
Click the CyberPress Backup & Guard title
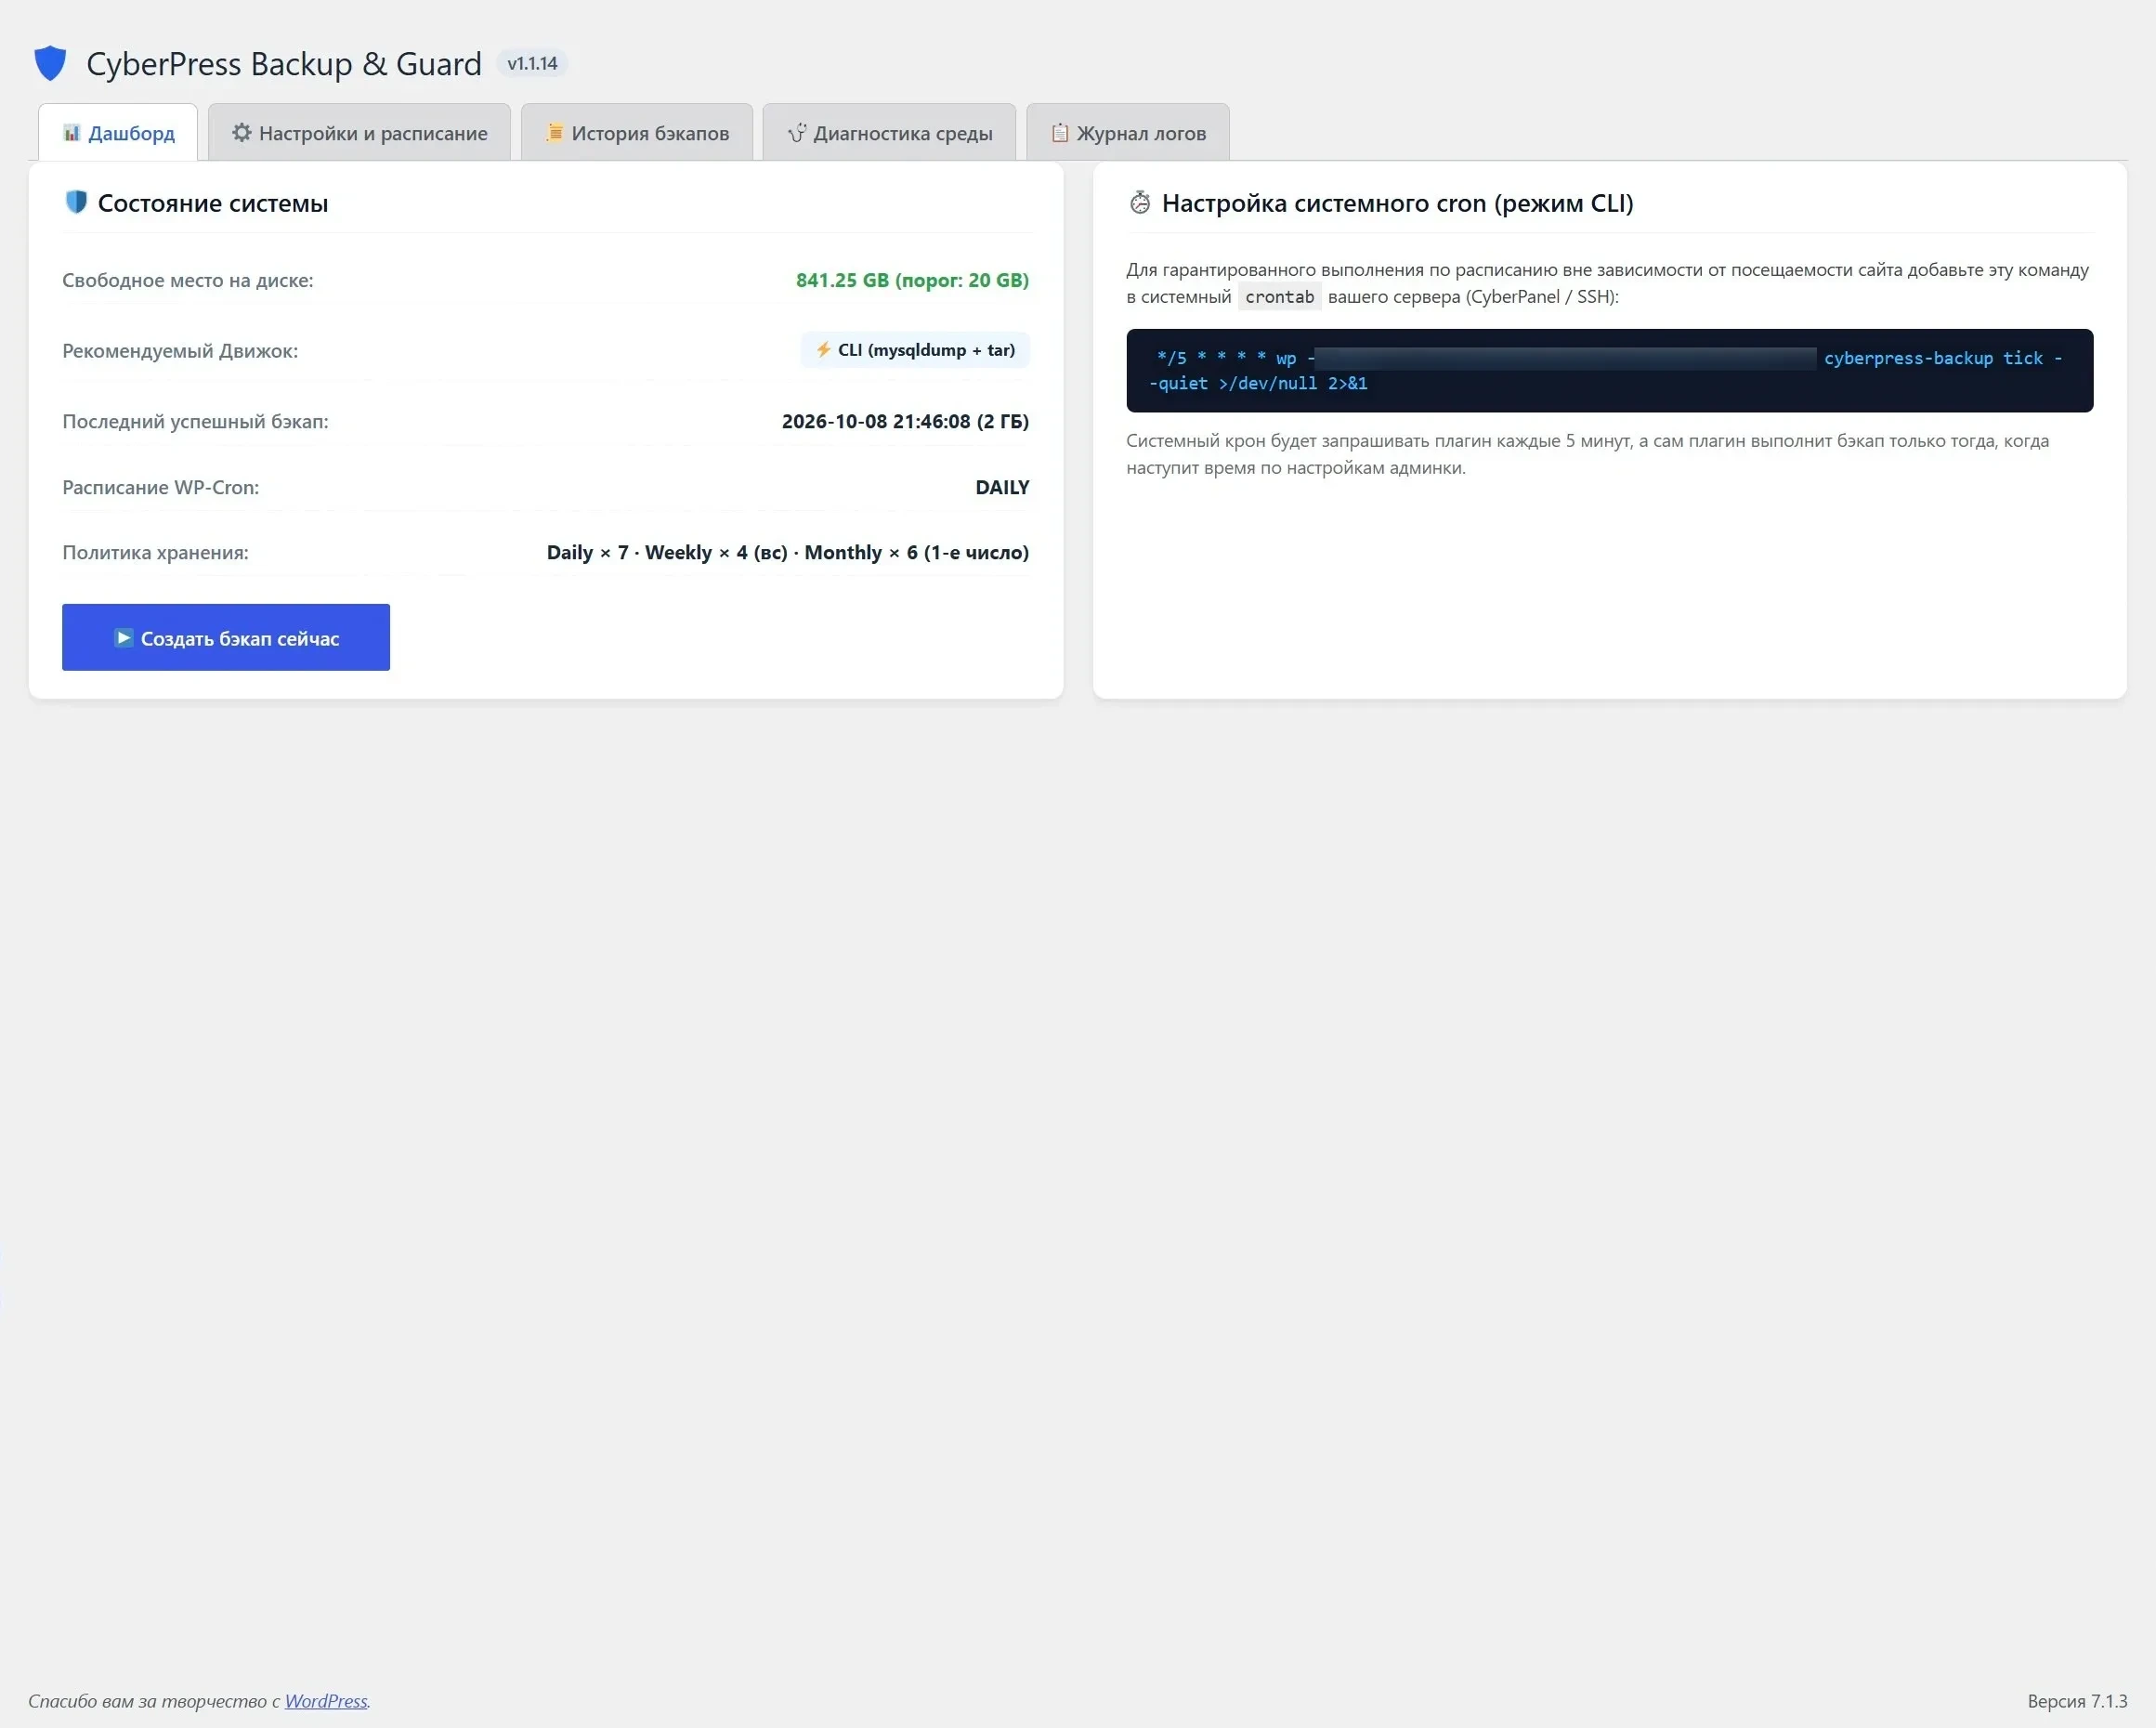[x=284, y=63]
